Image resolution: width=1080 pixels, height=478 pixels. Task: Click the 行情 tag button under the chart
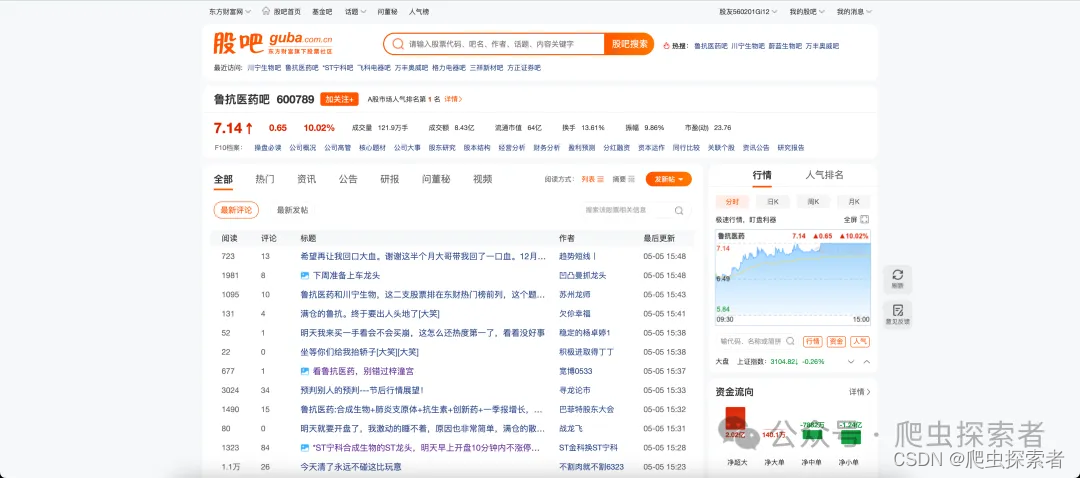coord(813,342)
